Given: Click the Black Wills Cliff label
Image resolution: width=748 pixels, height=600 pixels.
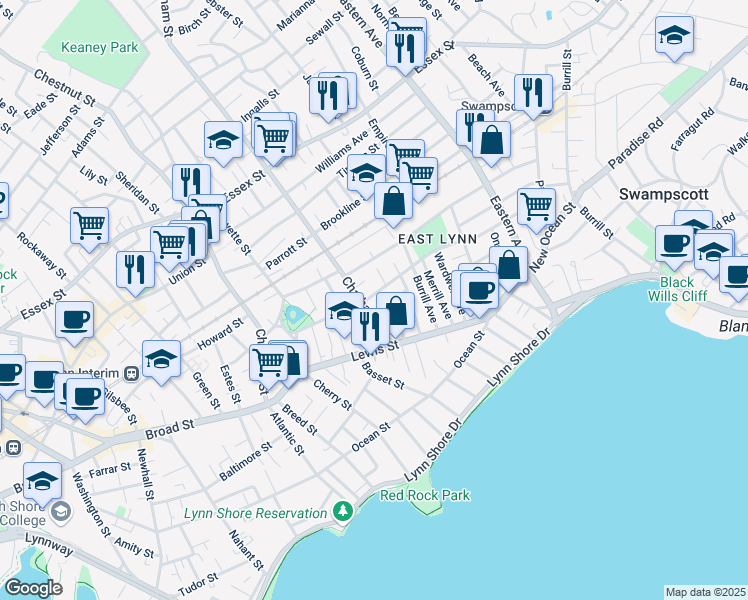Looking at the screenshot, I should click(677, 289).
